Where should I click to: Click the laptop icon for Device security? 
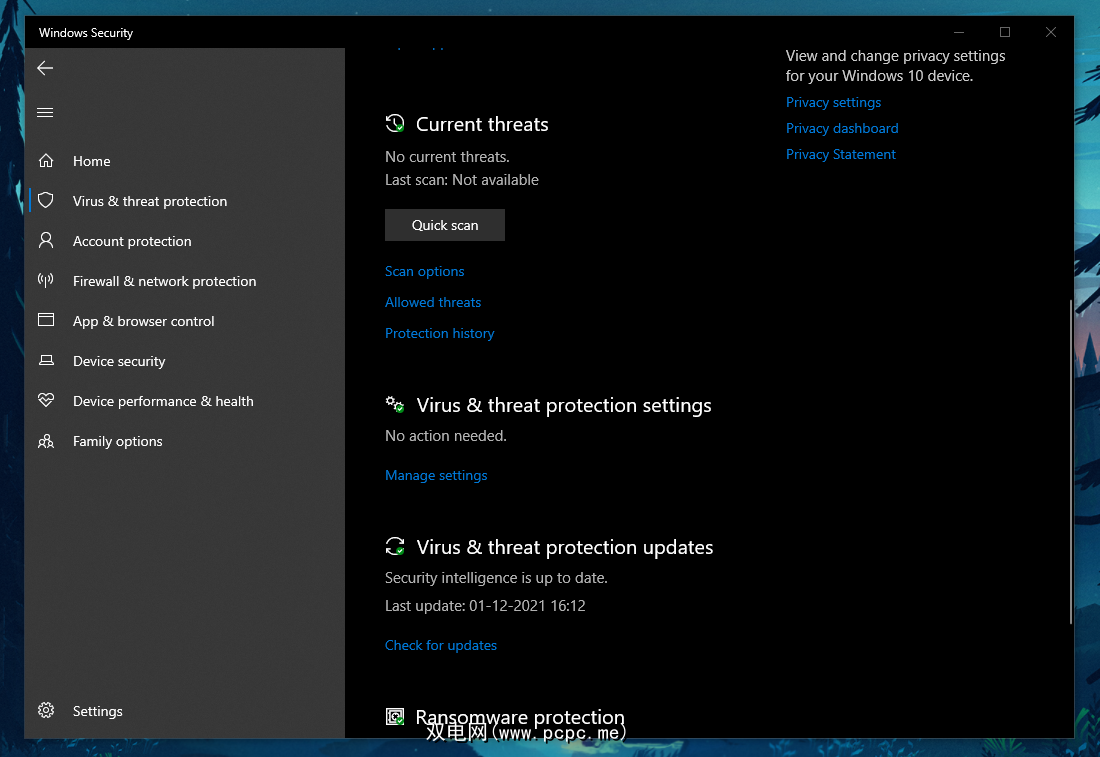click(x=46, y=360)
